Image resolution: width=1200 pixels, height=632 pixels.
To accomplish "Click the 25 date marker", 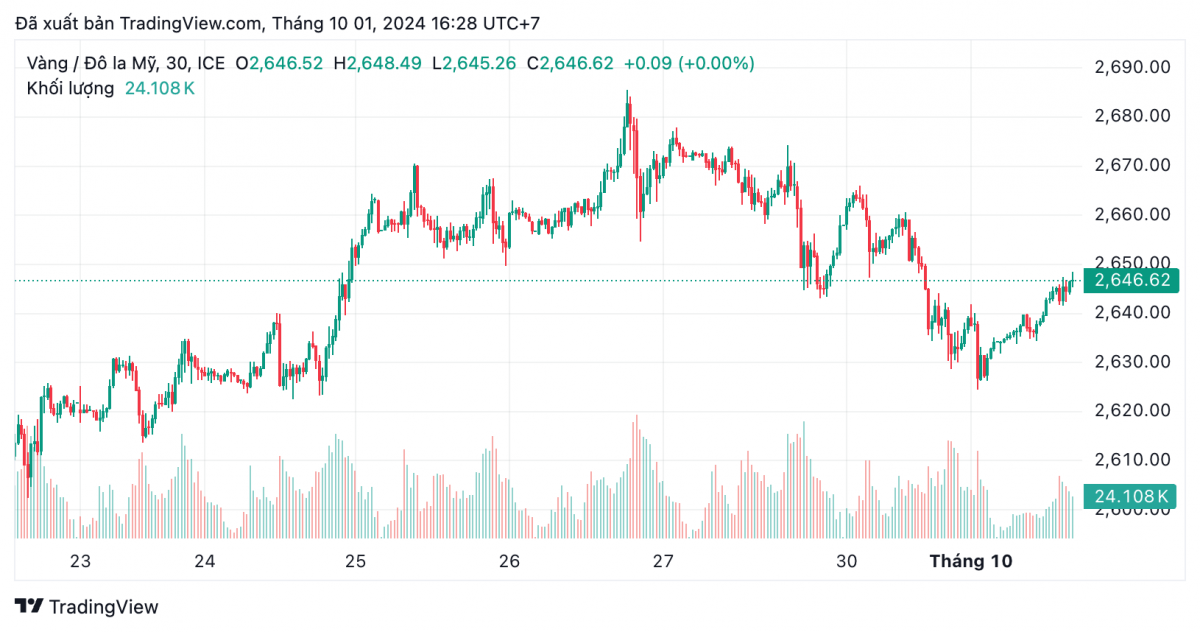I will [356, 562].
